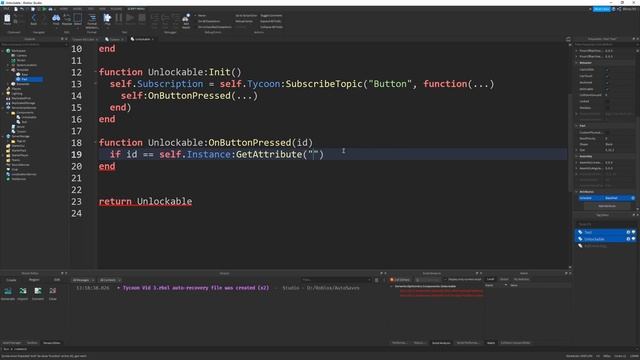
Task: Click the return Unlockable code line
Action: 145,201
